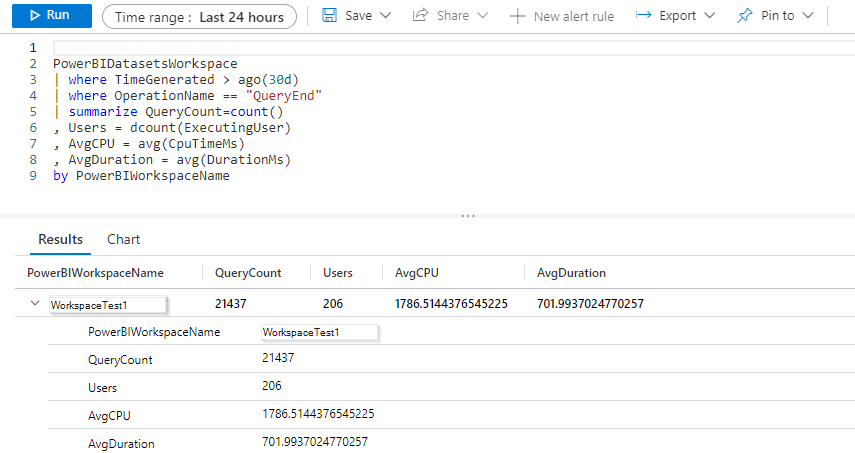Click line number 9 in the editor gutter

(33, 176)
